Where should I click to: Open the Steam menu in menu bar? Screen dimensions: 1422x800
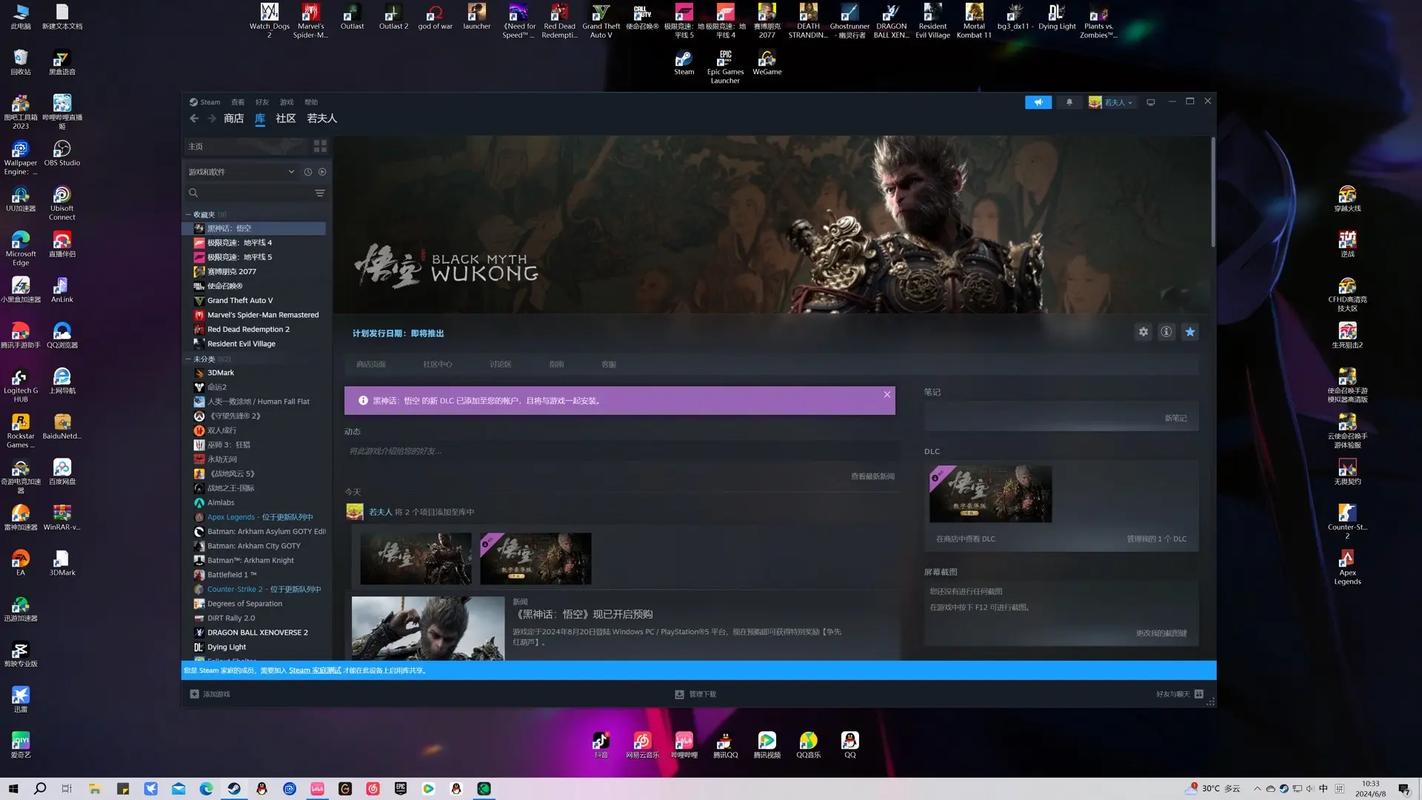point(206,102)
